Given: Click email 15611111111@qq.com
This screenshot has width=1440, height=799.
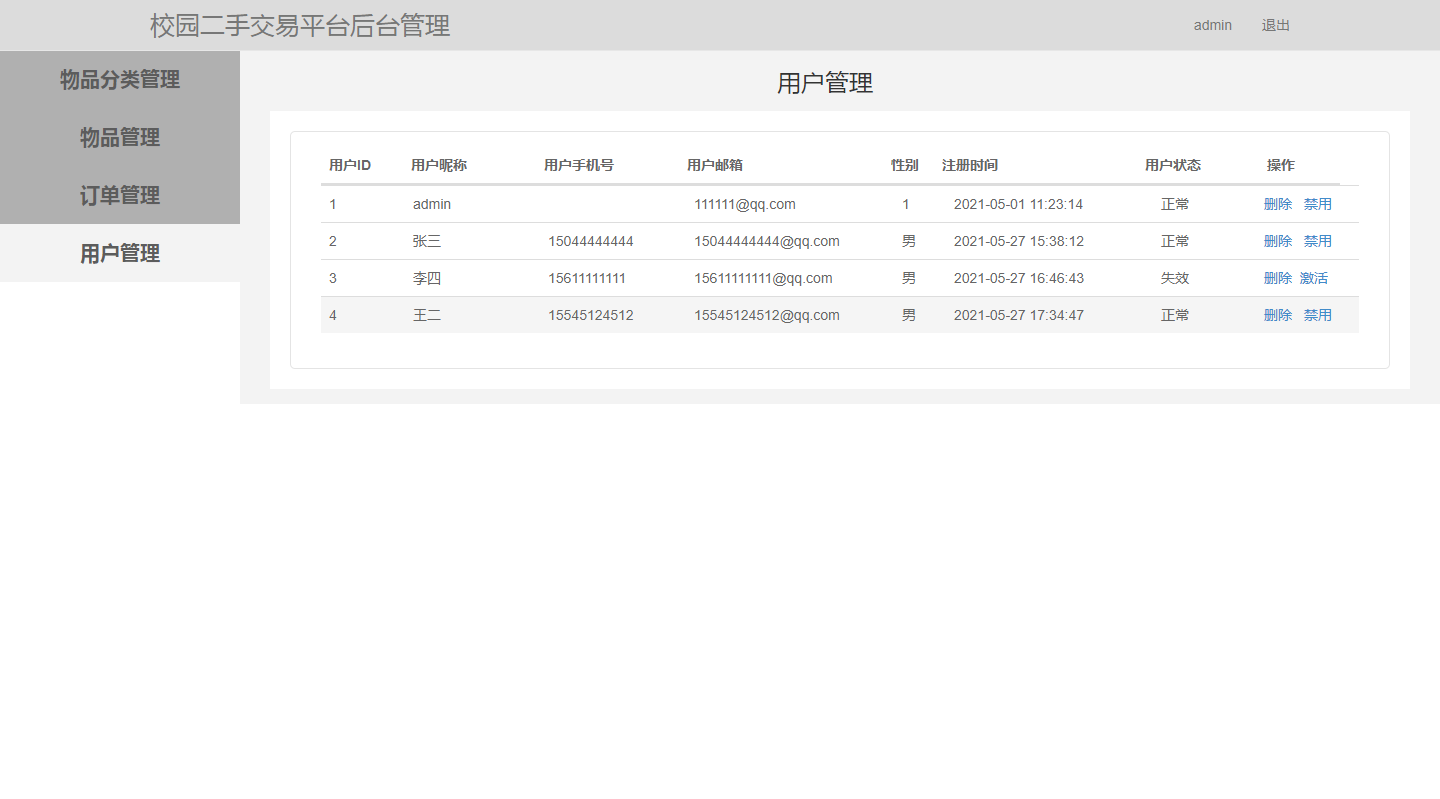Looking at the screenshot, I should (x=763, y=278).
